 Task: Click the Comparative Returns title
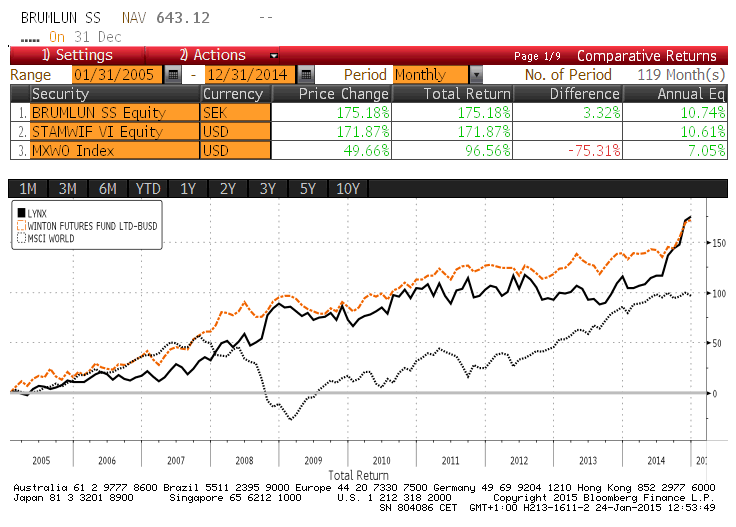[x=647, y=56]
